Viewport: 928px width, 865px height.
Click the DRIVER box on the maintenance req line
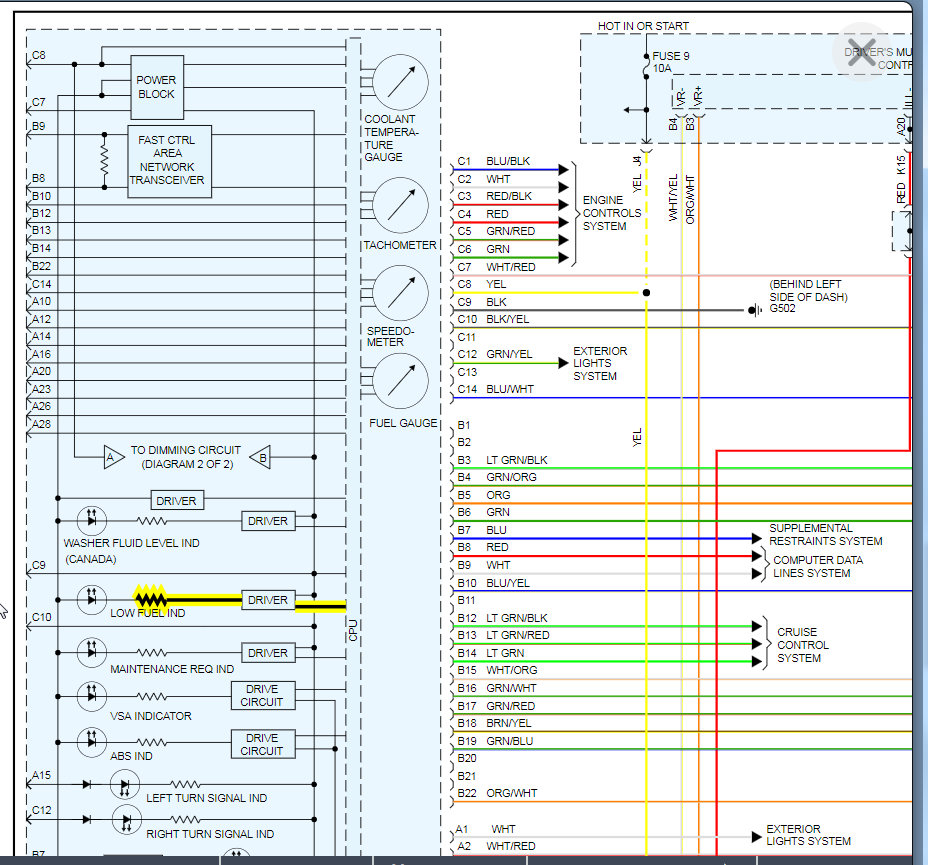click(268, 653)
